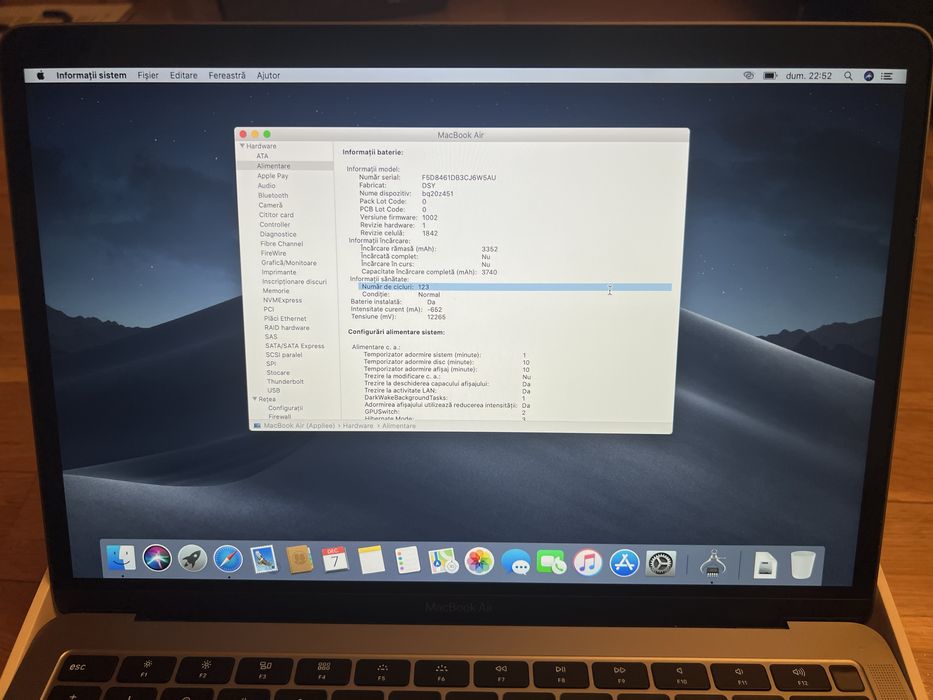Open Finder from the dock
Screen dimensions: 933x700
121,558
